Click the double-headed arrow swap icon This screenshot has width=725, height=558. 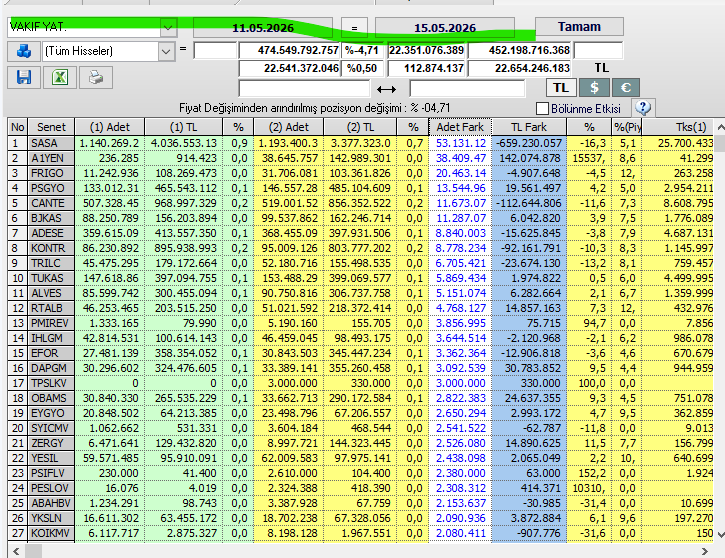[386, 89]
